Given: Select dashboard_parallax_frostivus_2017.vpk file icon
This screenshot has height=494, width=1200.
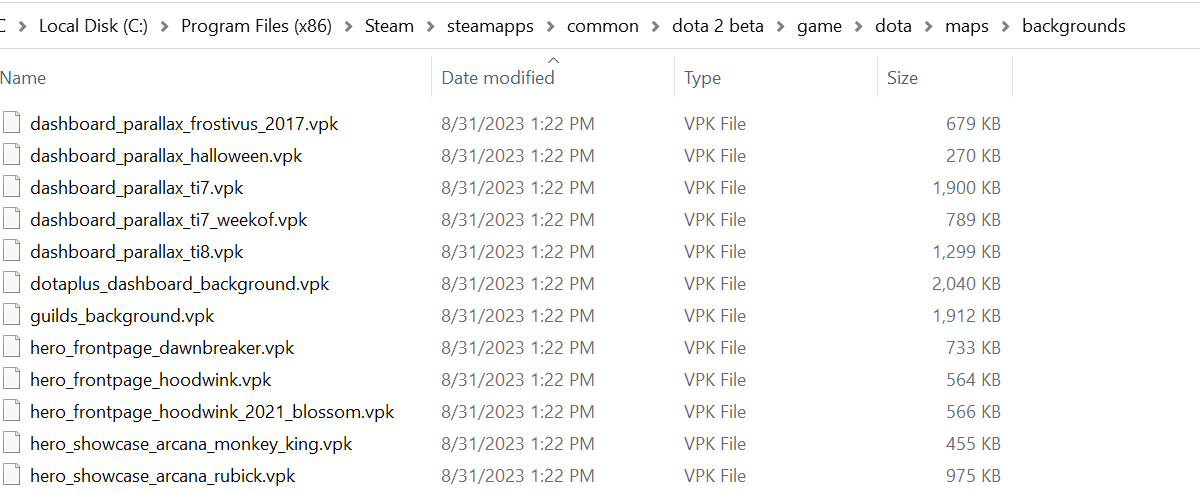Looking at the screenshot, I should click(12, 124).
